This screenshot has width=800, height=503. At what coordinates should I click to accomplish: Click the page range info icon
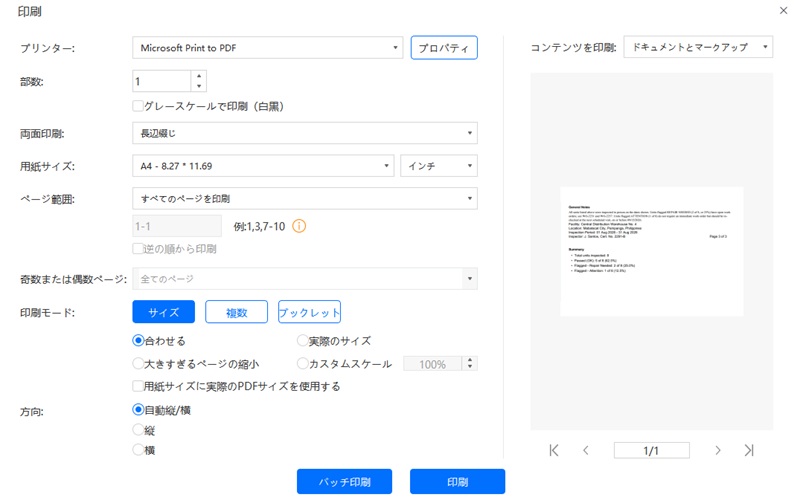click(x=299, y=226)
